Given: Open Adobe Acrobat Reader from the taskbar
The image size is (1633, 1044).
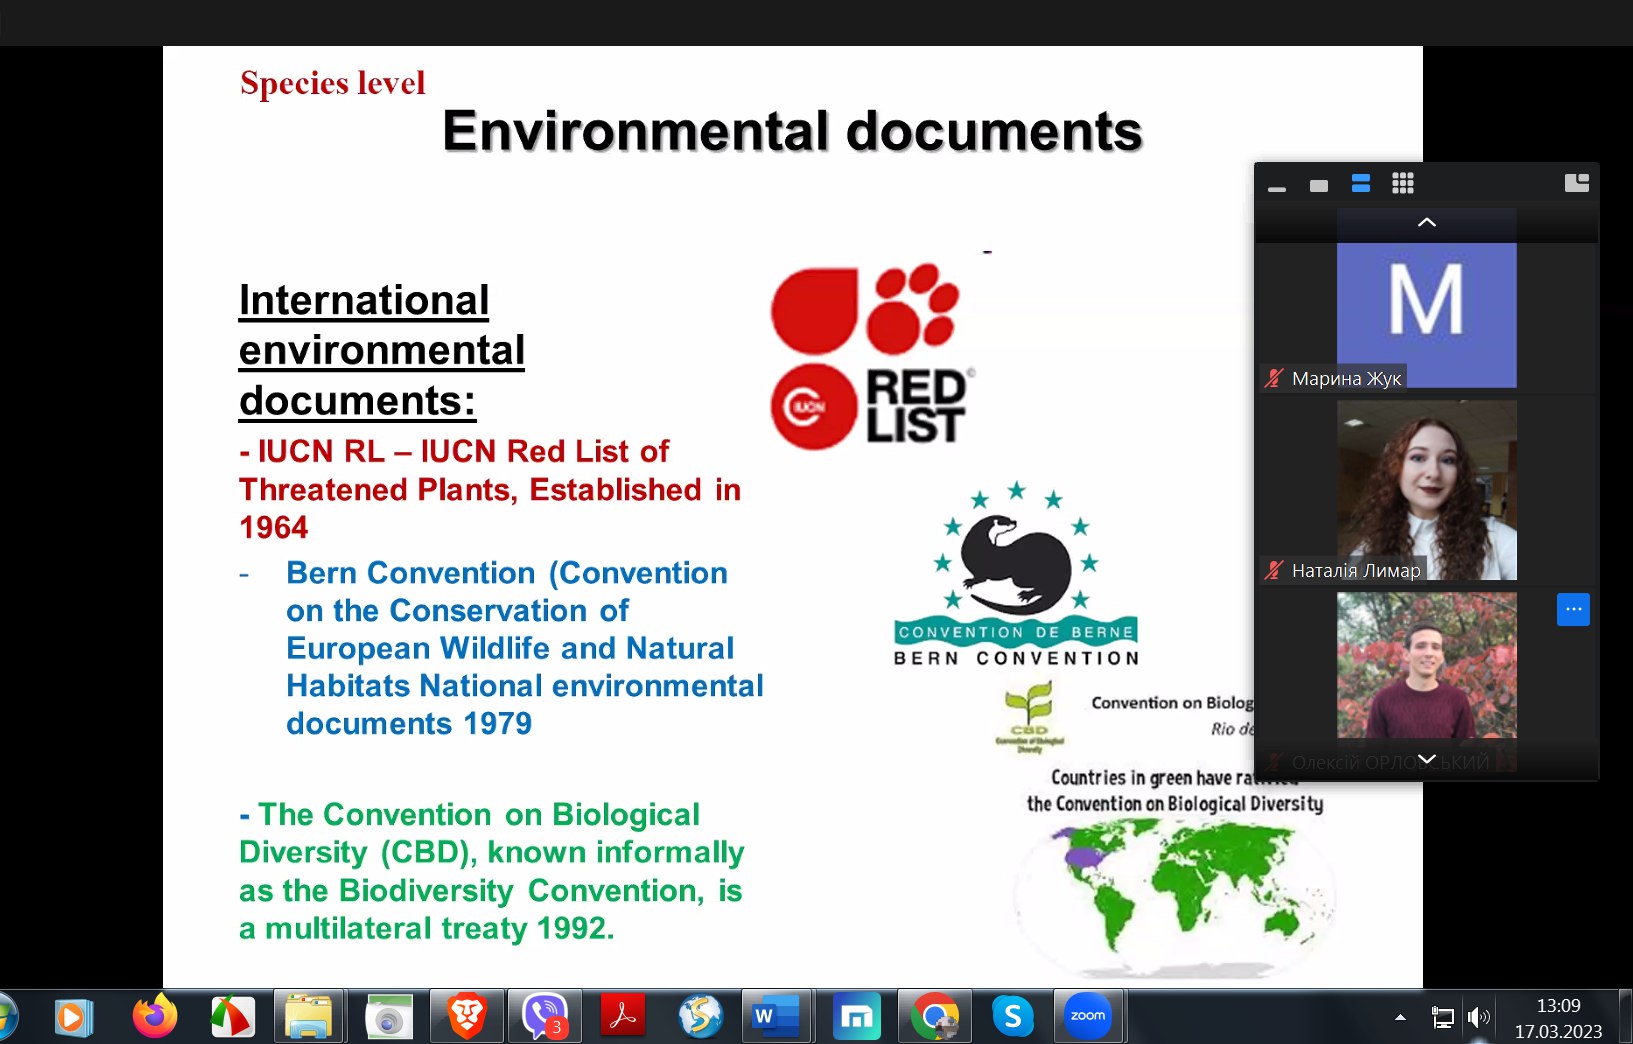Looking at the screenshot, I should (x=623, y=1017).
